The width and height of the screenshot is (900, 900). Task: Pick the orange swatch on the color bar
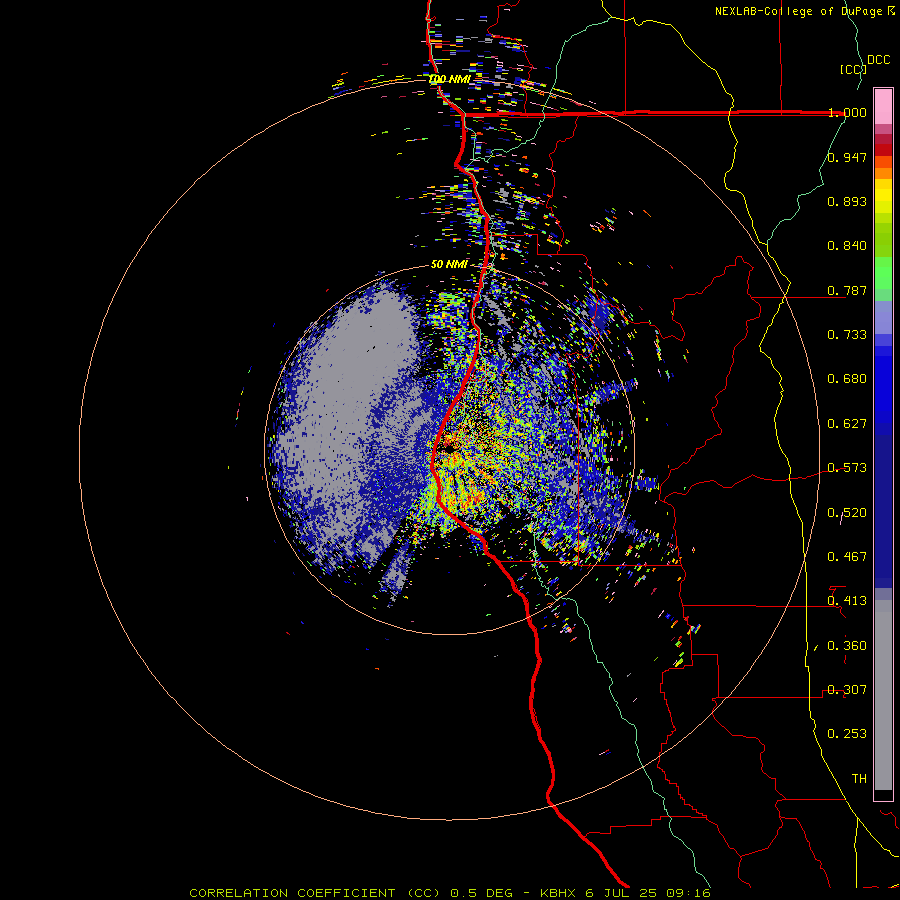point(883,173)
